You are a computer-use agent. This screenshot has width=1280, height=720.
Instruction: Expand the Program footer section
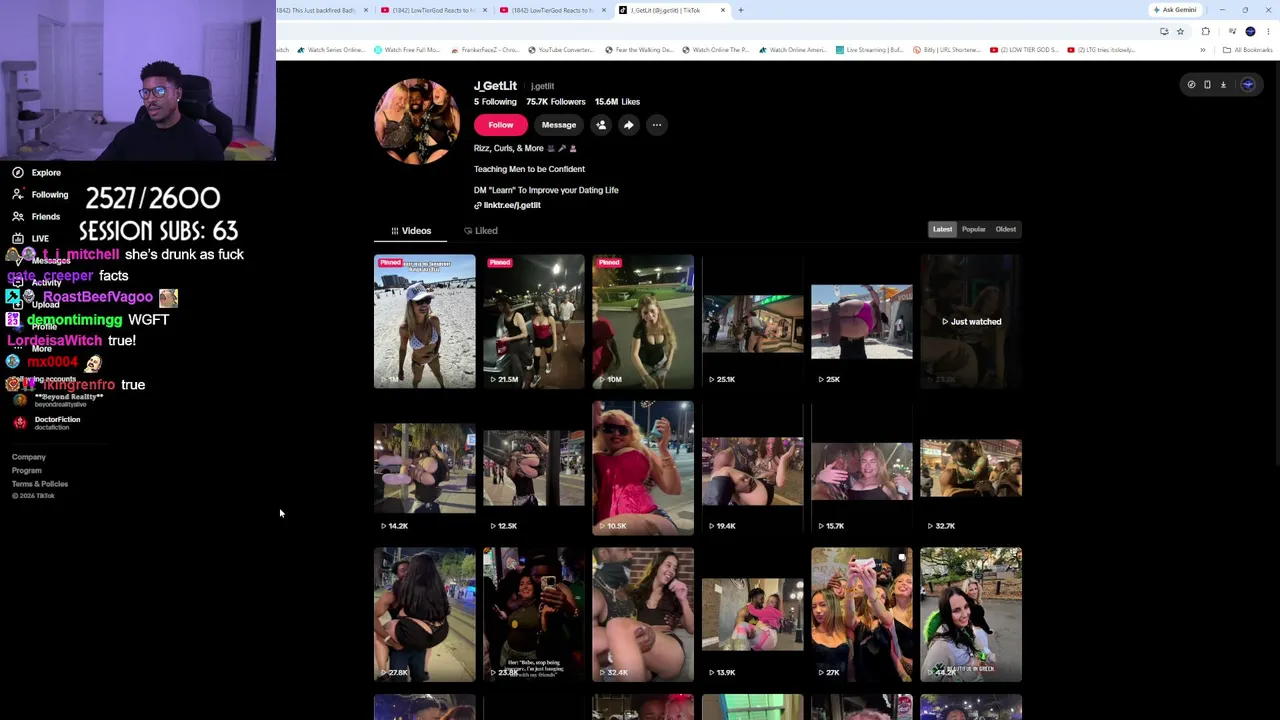coord(27,471)
